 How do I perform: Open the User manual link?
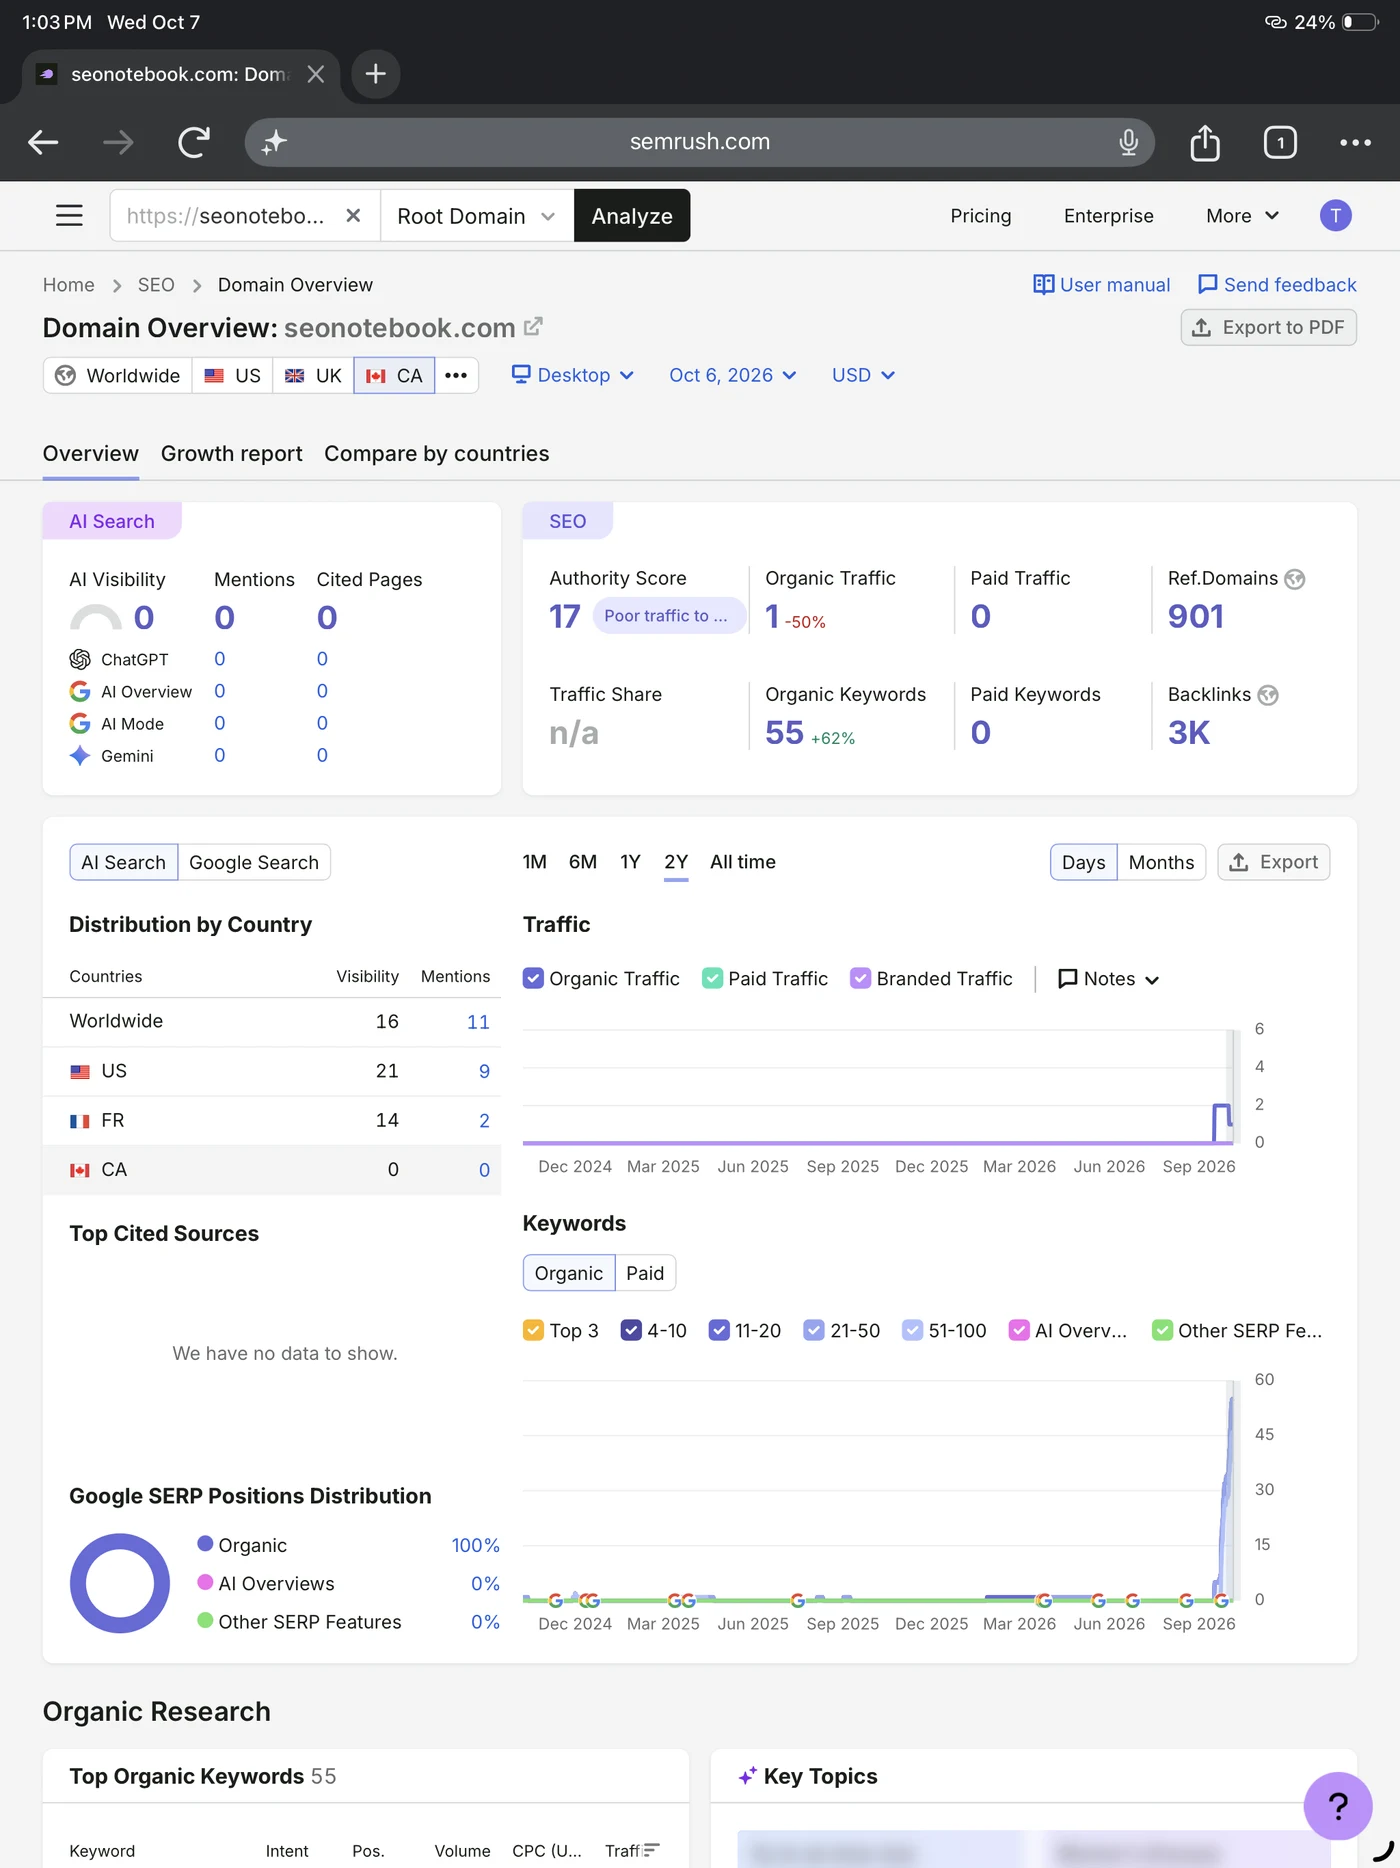pos(1101,285)
